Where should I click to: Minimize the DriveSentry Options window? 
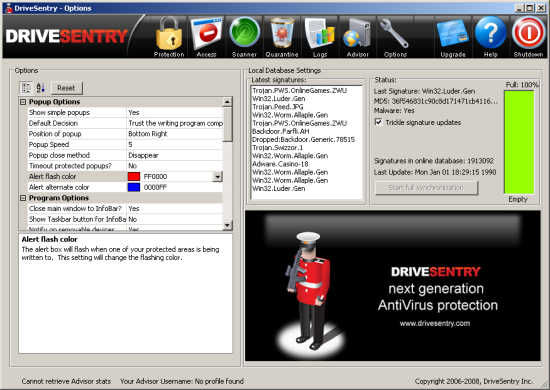coord(519,8)
